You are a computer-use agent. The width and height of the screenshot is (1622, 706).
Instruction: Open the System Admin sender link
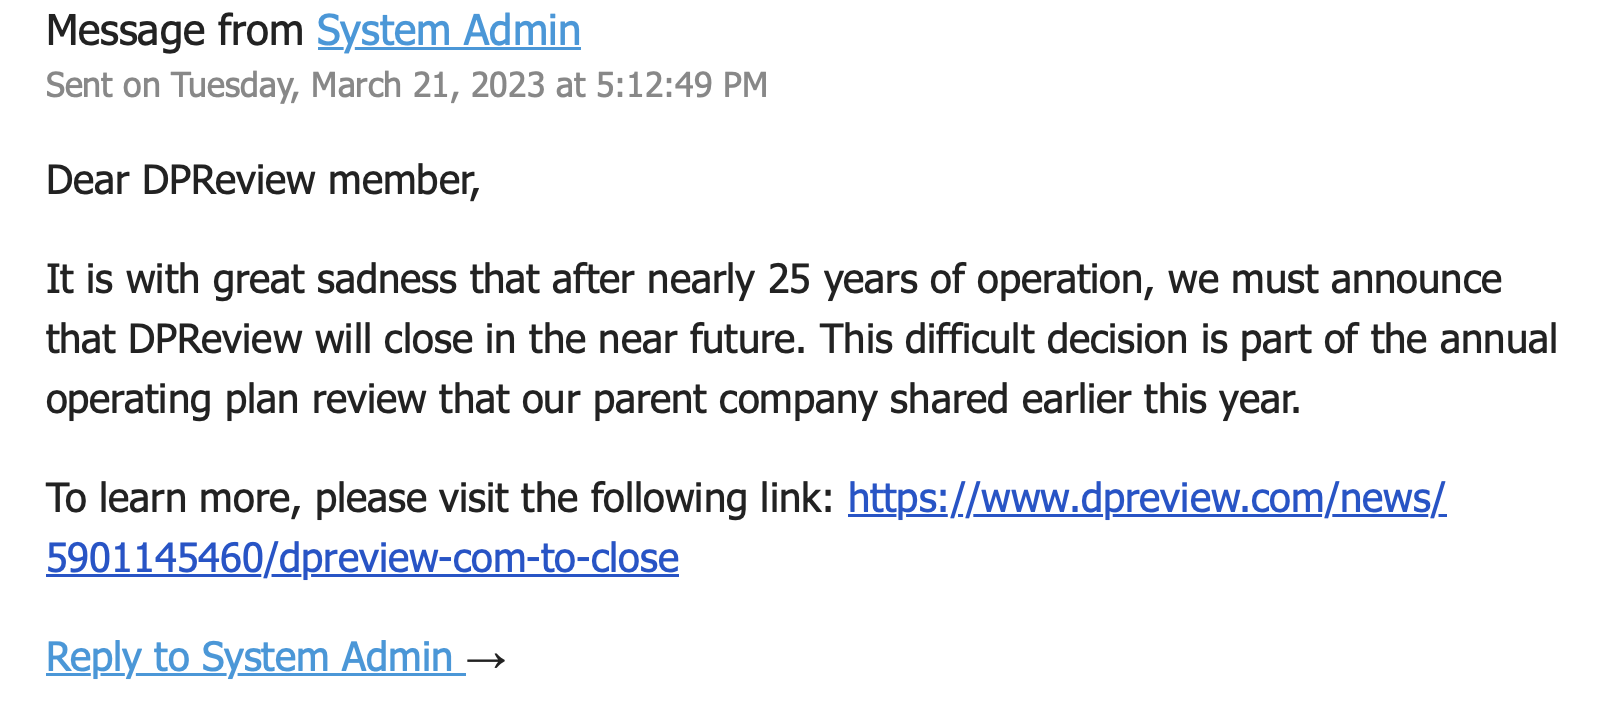click(x=449, y=31)
